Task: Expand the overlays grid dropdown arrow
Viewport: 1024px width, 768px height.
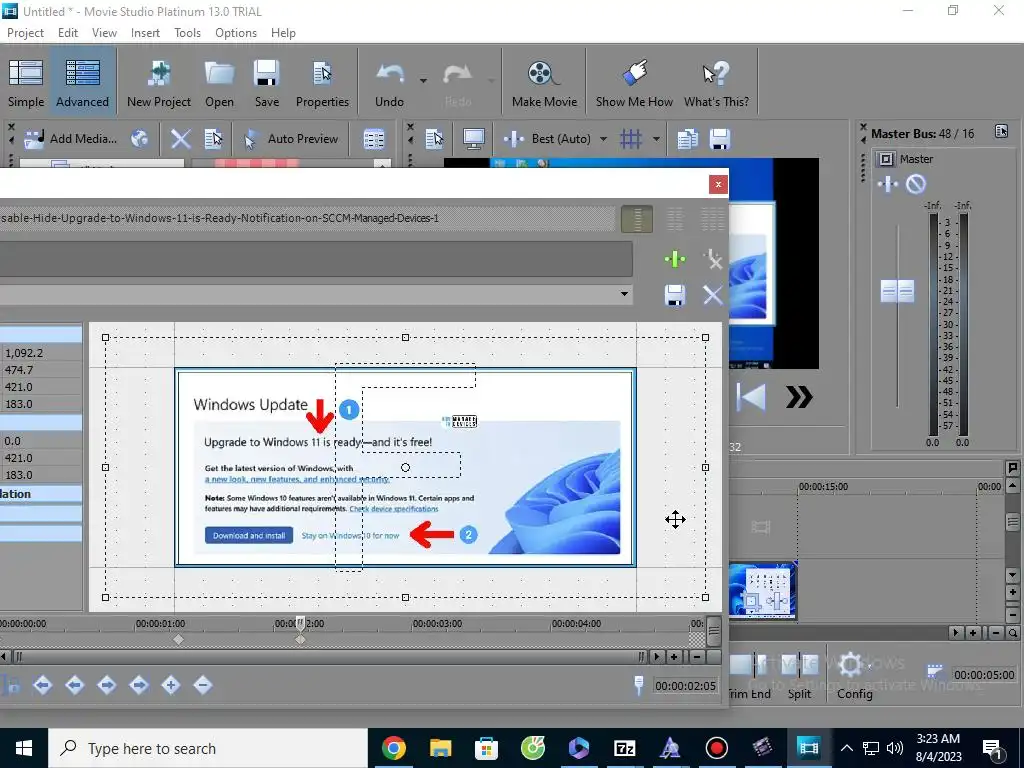Action: coord(656,138)
